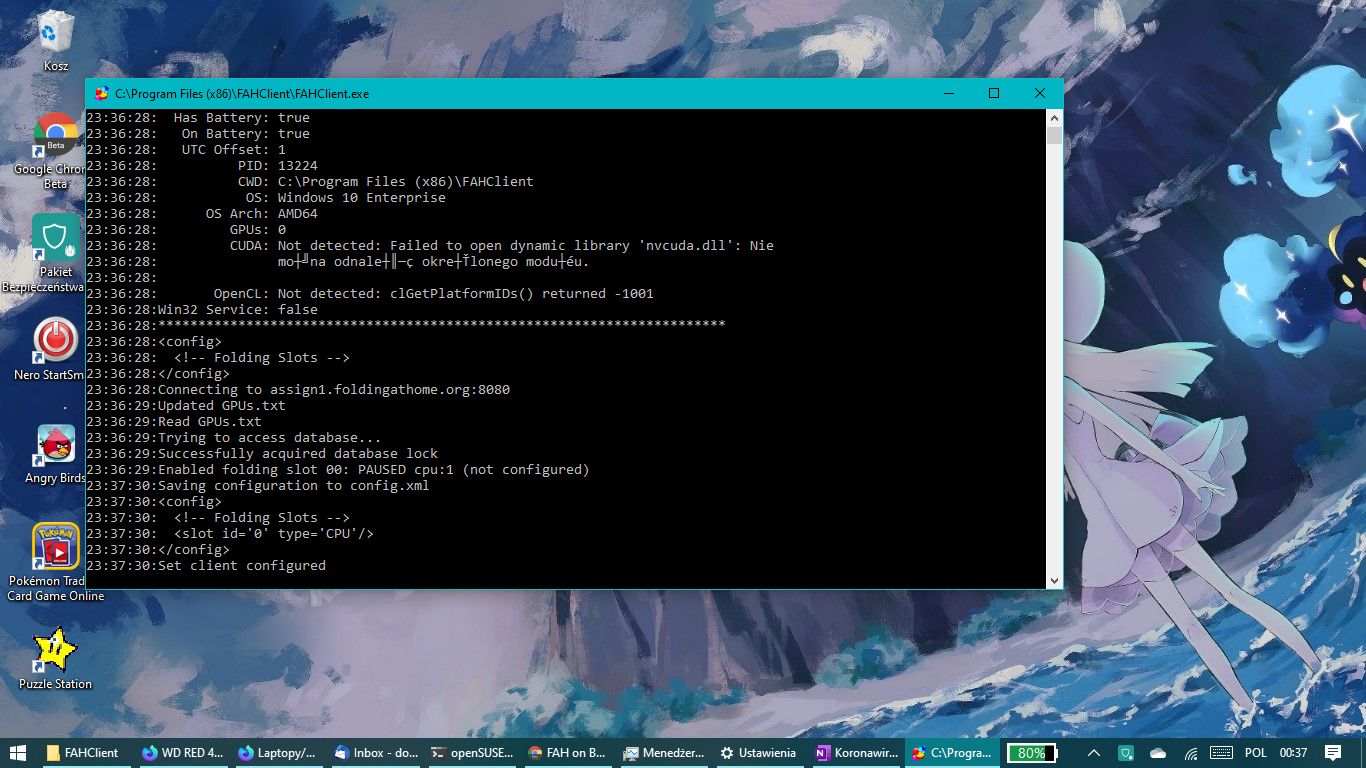Switch to FAHClient folder taskbar window
This screenshot has height=768, width=1366.
[84, 753]
